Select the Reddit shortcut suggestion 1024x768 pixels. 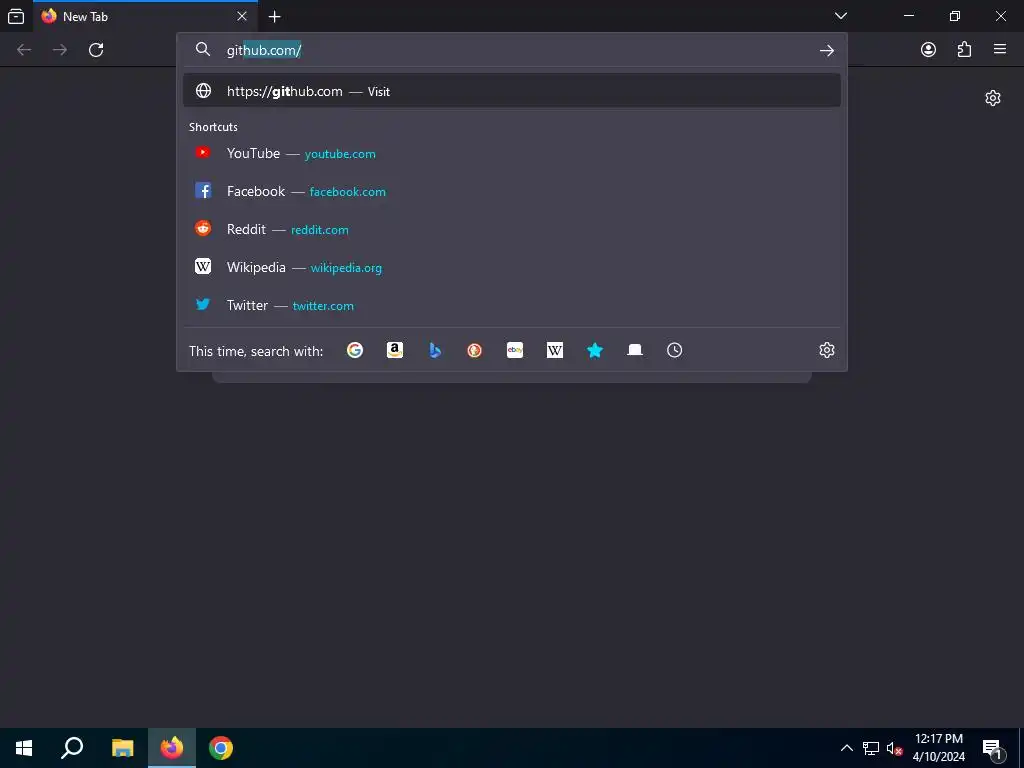click(512, 229)
